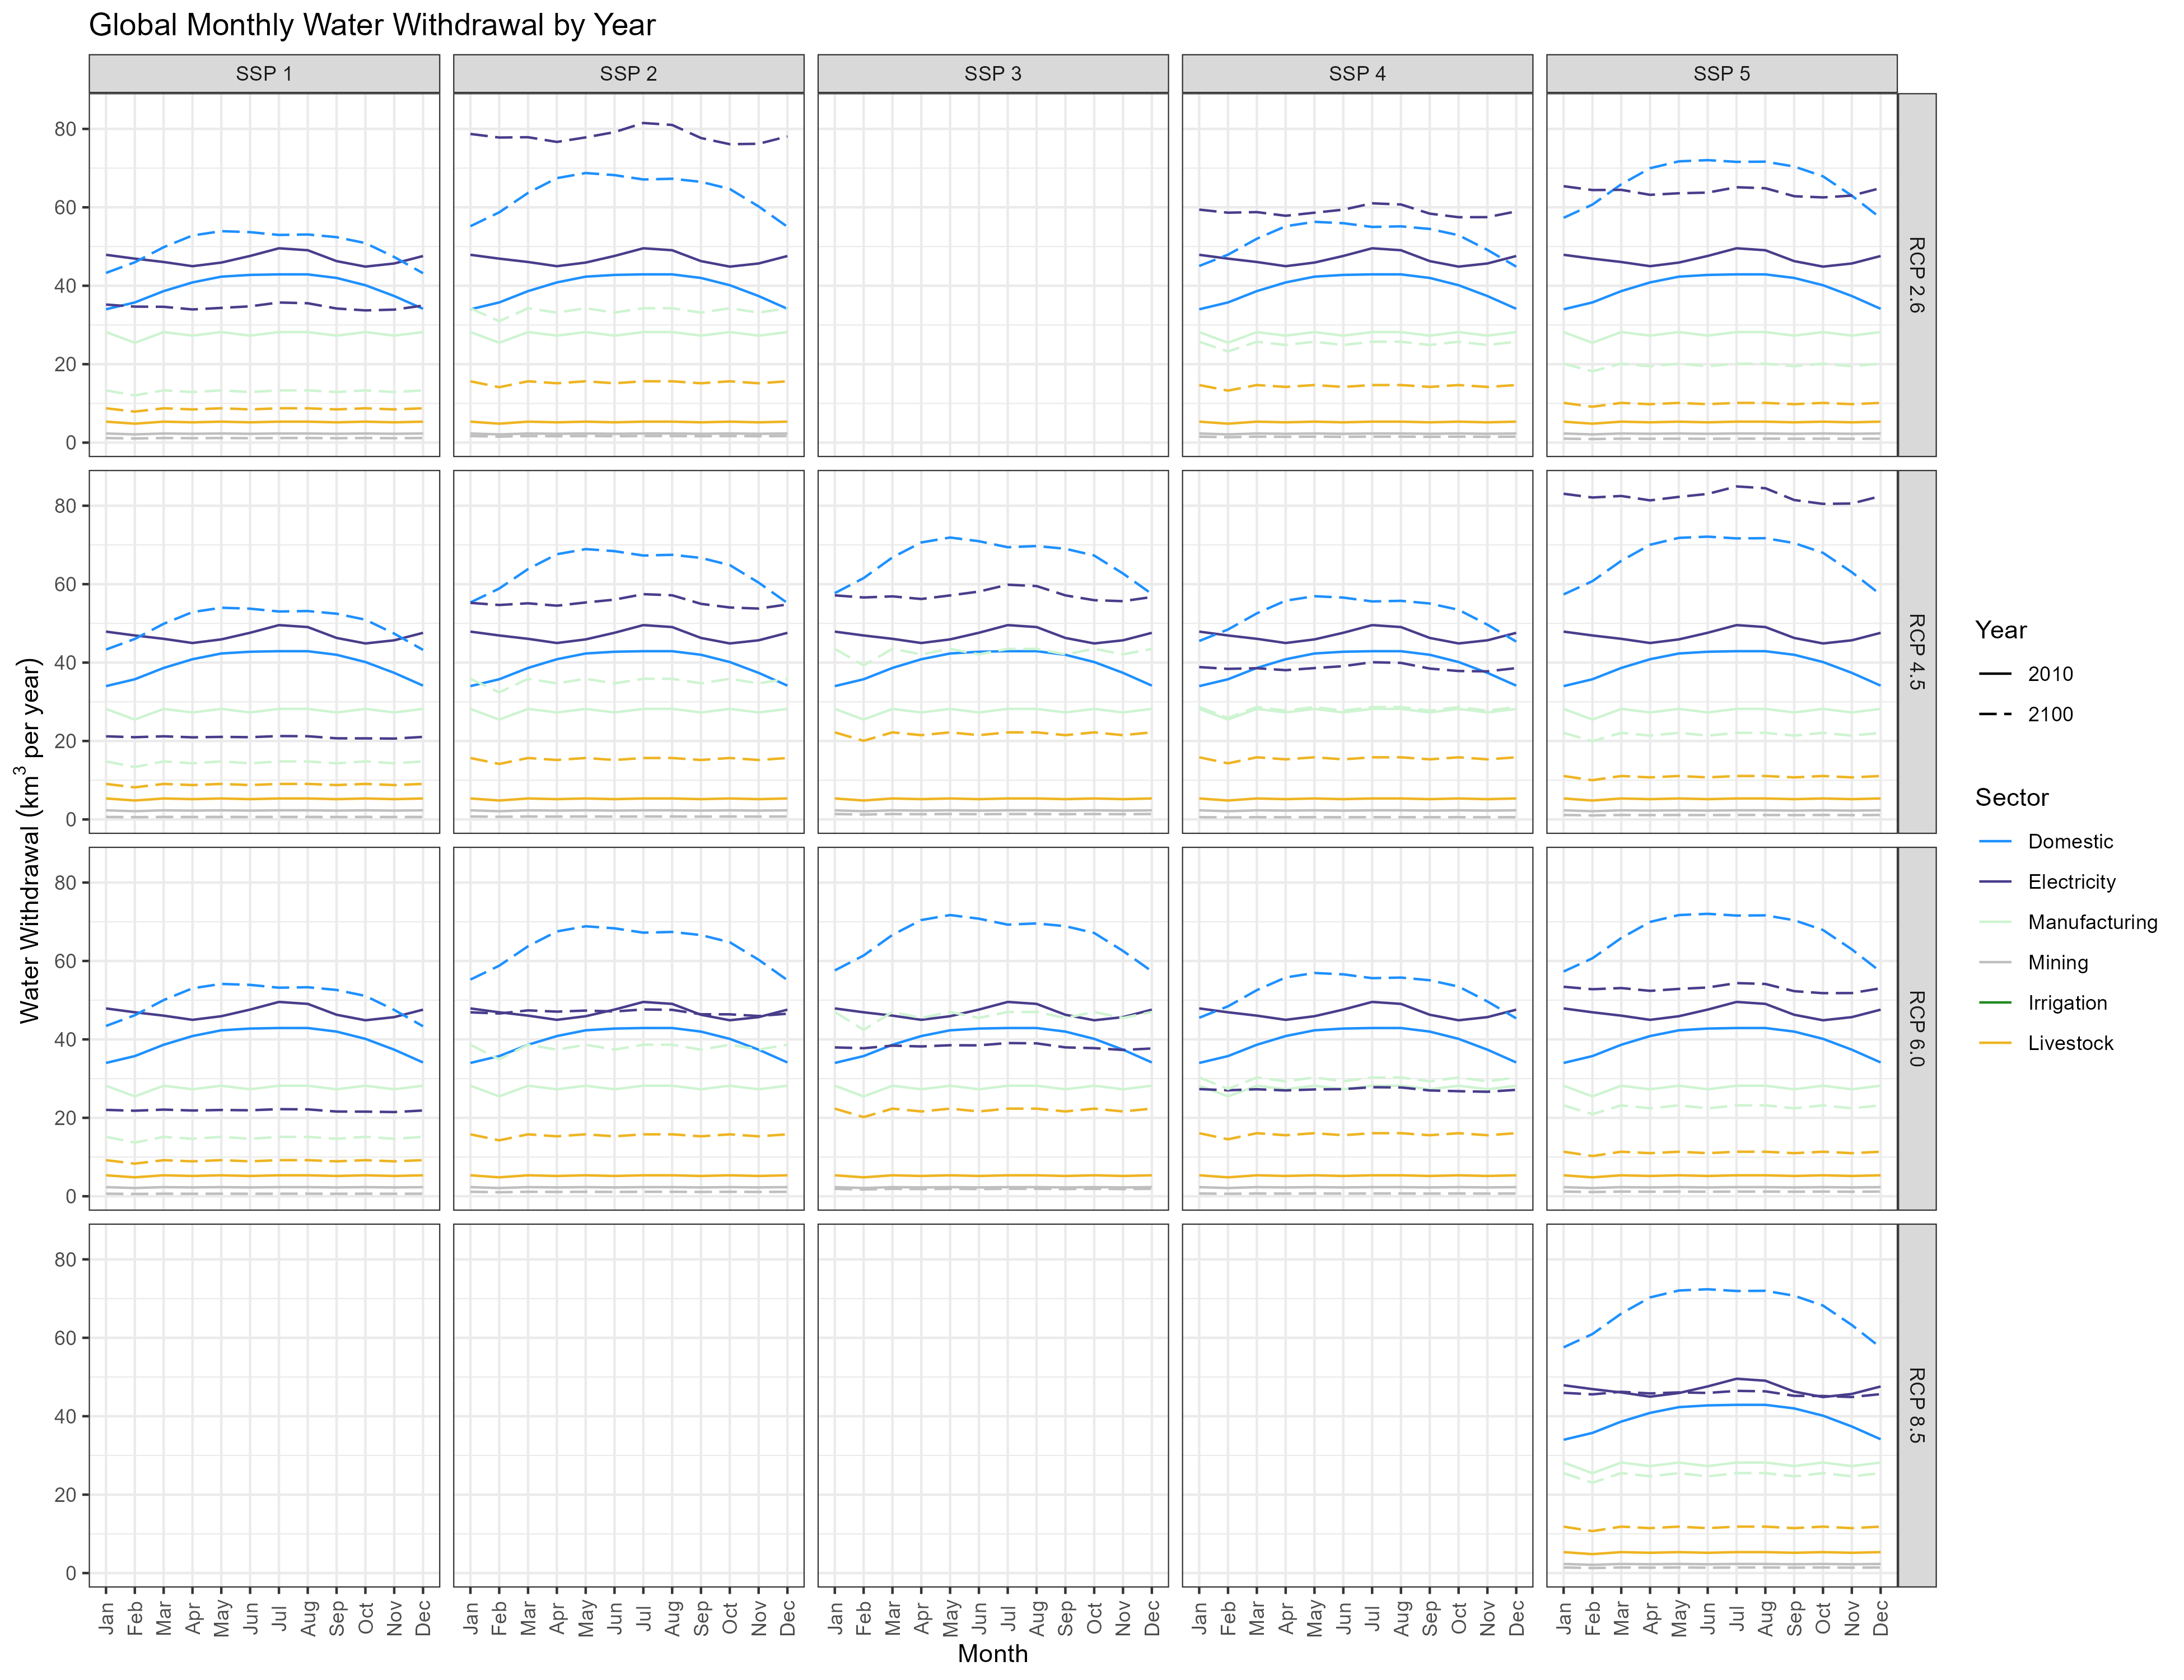Click the 40 y-axis tick in RCP 2.6 row
The width and height of the screenshot is (2184, 1680).
(x=65, y=286)
